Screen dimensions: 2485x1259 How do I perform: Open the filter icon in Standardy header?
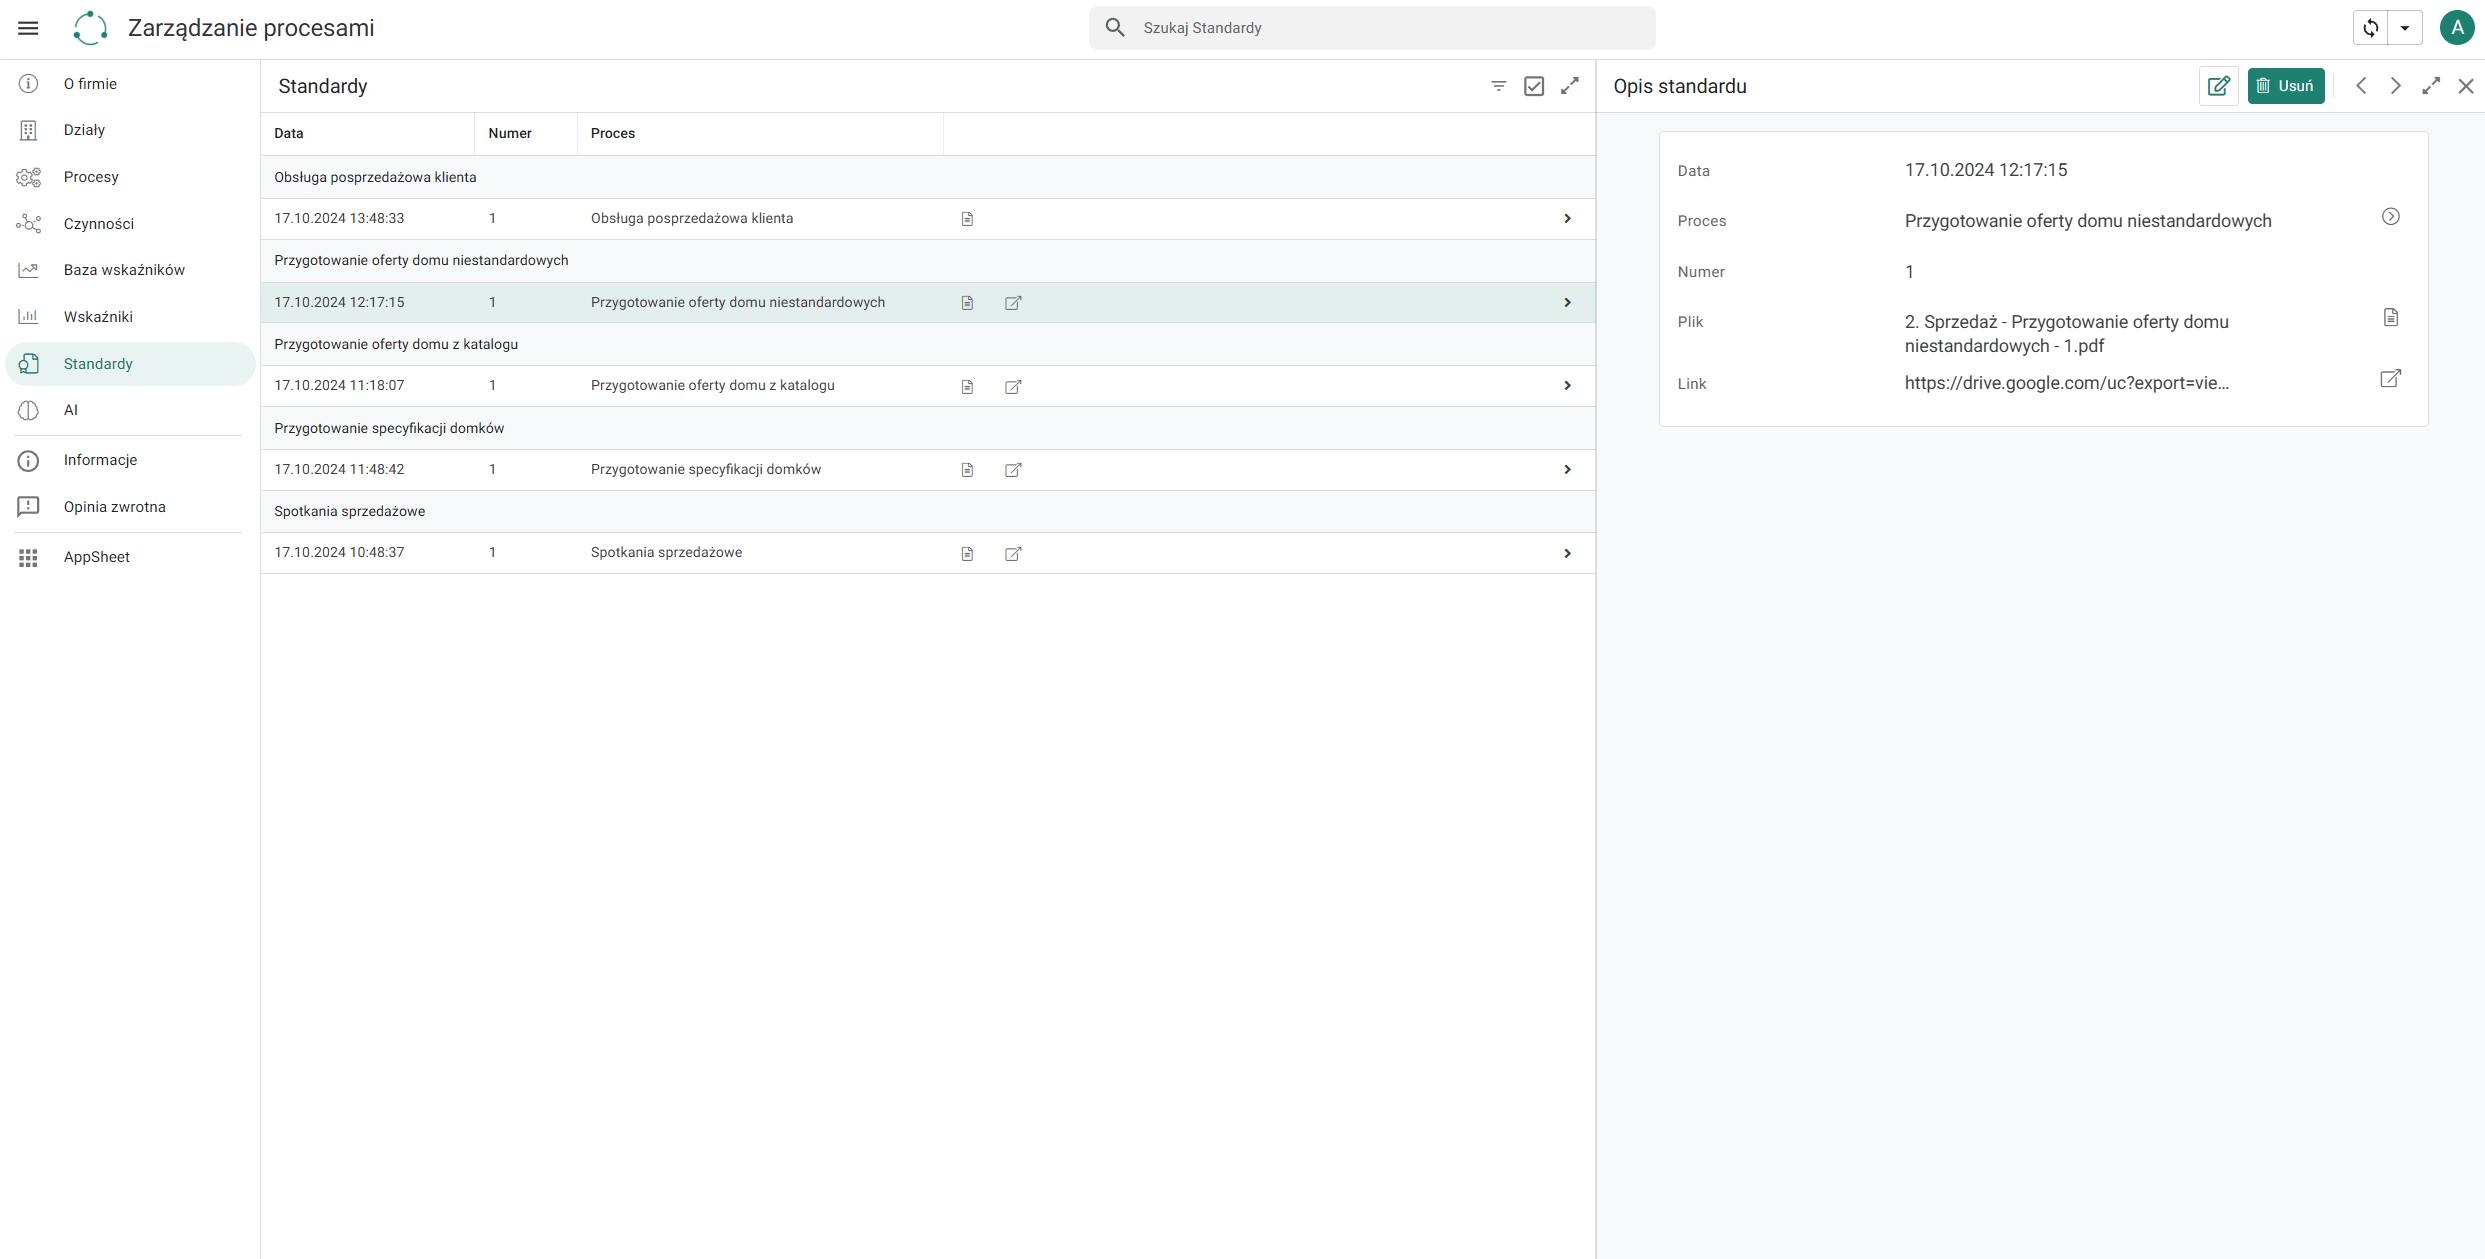1498,86
